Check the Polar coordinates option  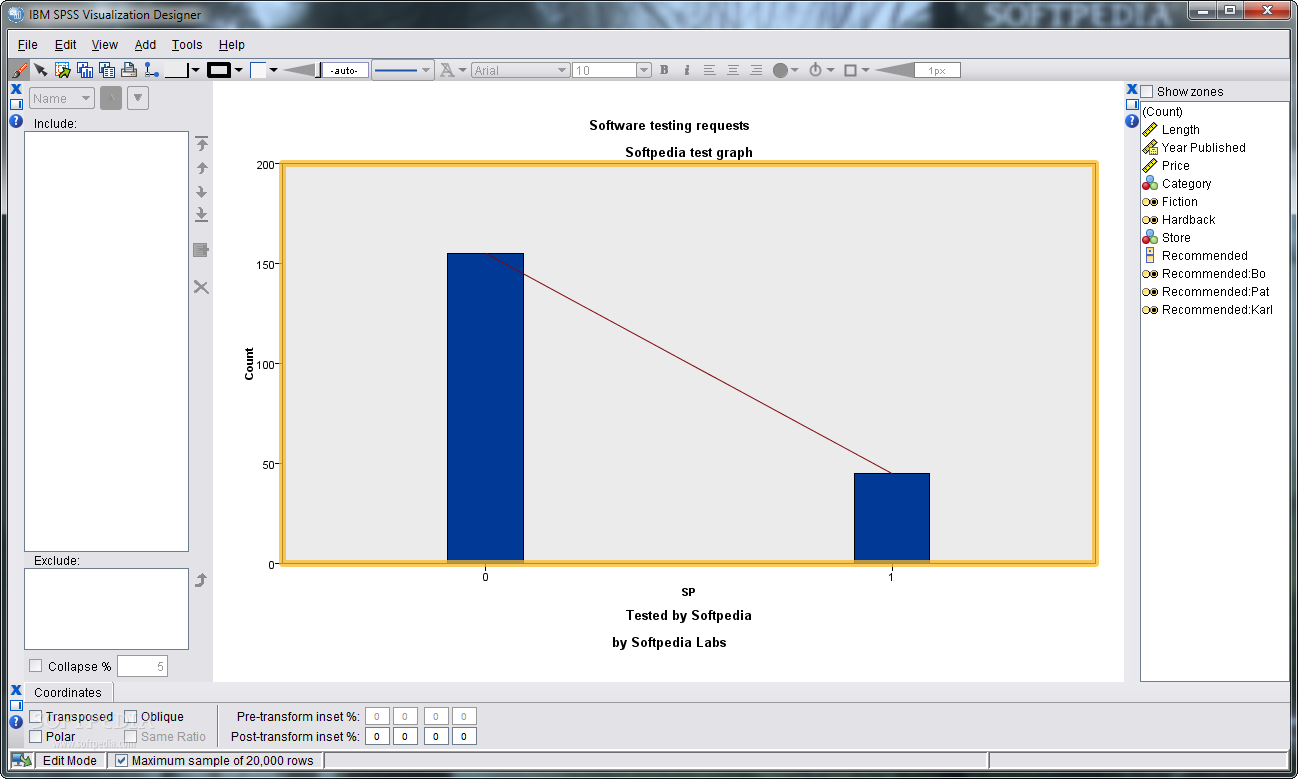click(36, 736)
